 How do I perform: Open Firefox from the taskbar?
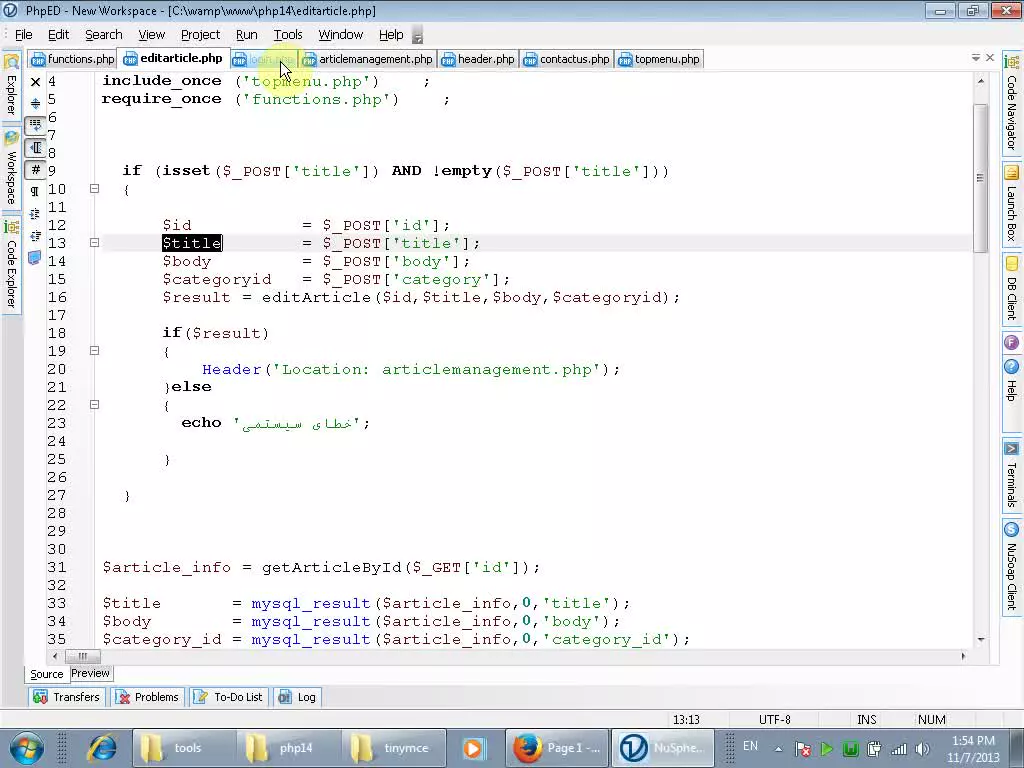pos(557,747)
